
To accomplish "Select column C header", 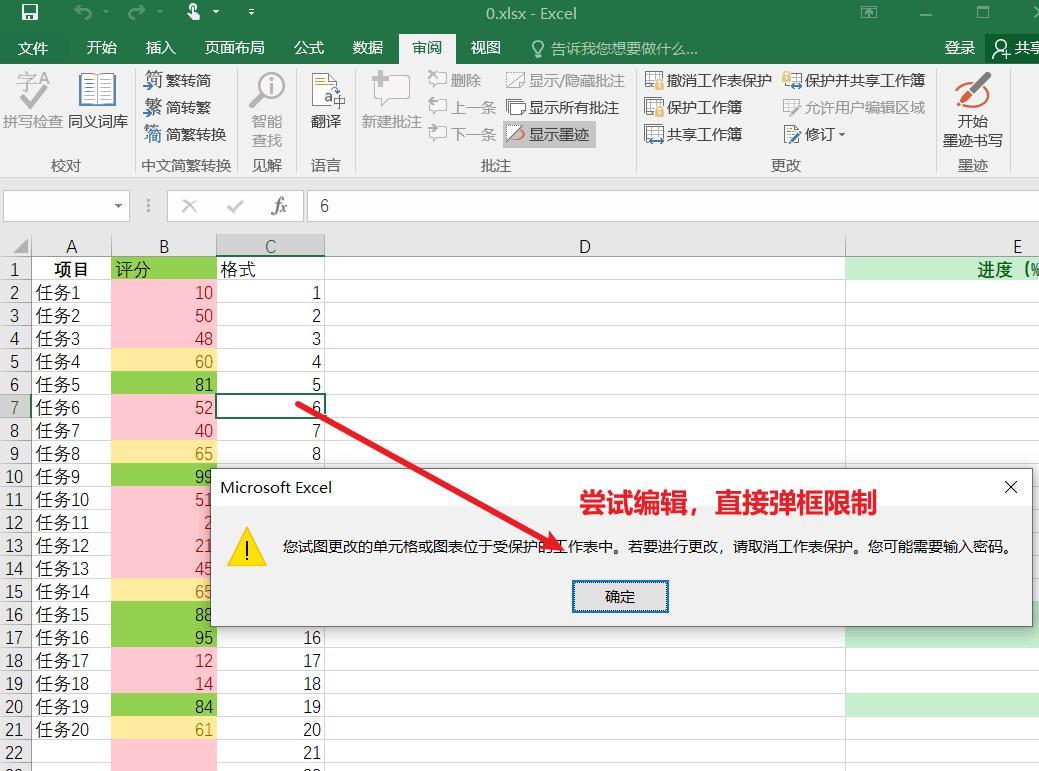I will 270,246.
